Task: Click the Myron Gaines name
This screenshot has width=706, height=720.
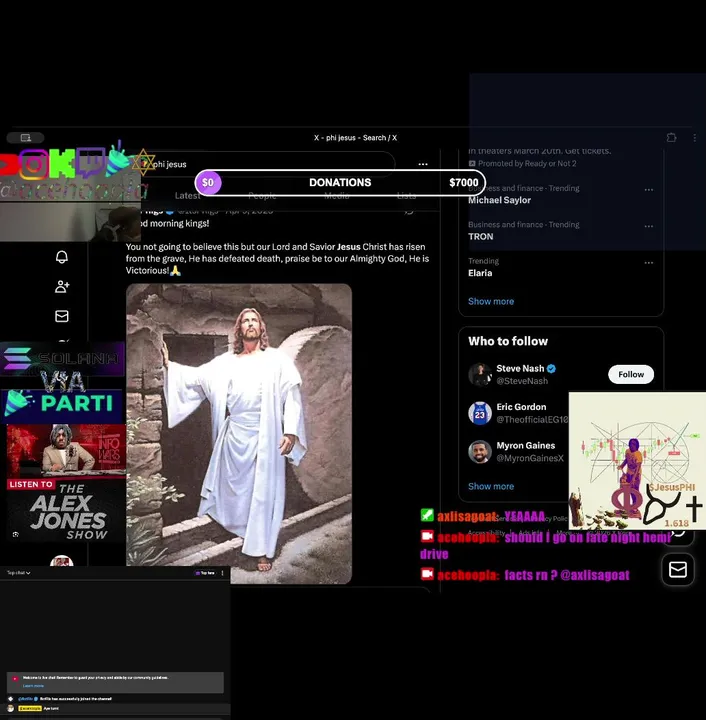Action: coord(526,445)
